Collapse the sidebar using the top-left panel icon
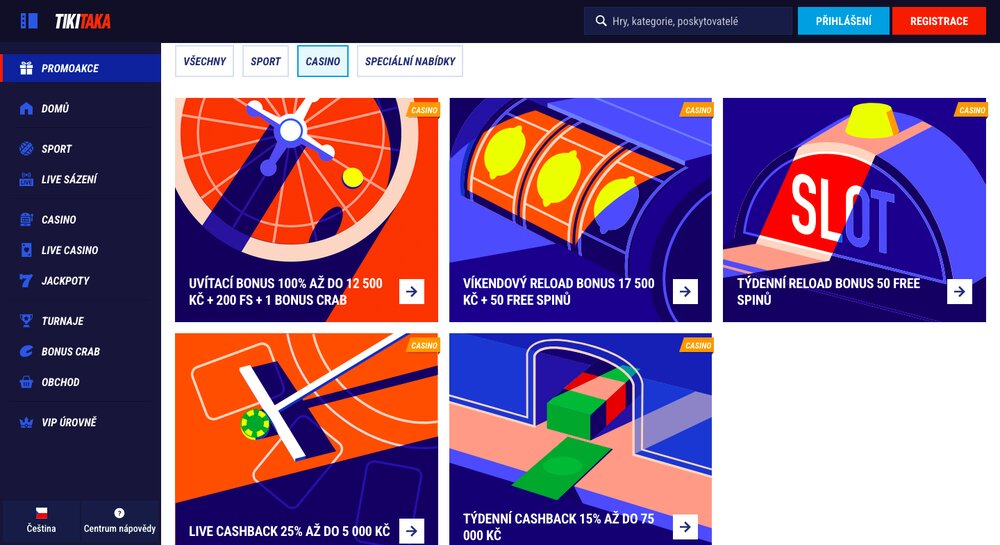 pyautogui.click(x=29, y=21)
